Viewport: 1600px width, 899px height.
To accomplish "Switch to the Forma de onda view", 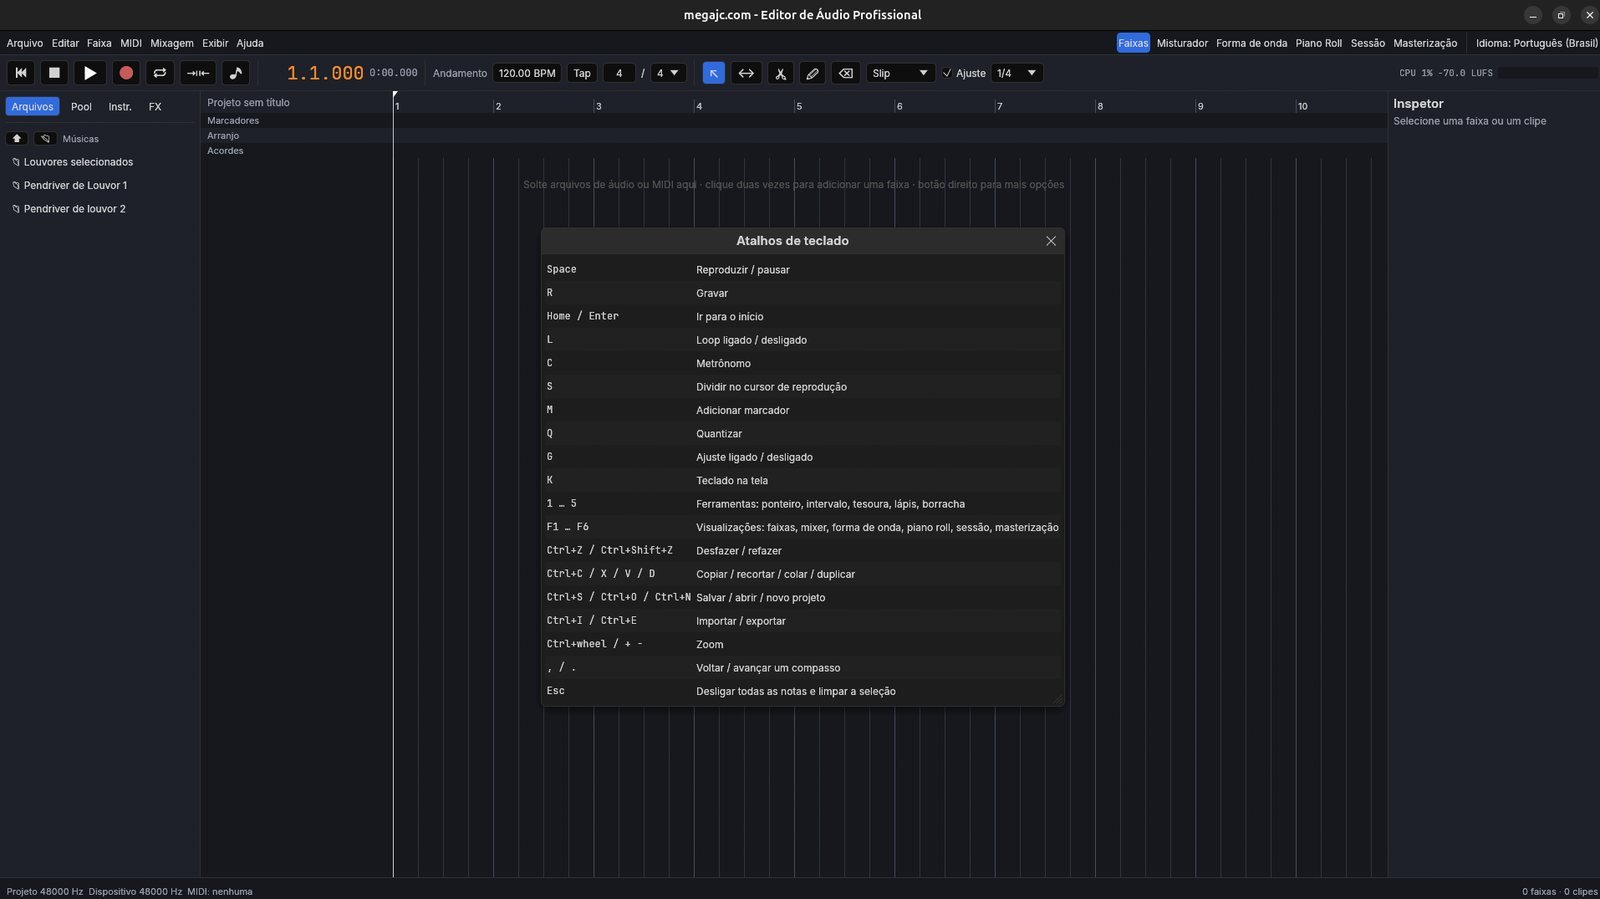I will (x=1251, y=43).
